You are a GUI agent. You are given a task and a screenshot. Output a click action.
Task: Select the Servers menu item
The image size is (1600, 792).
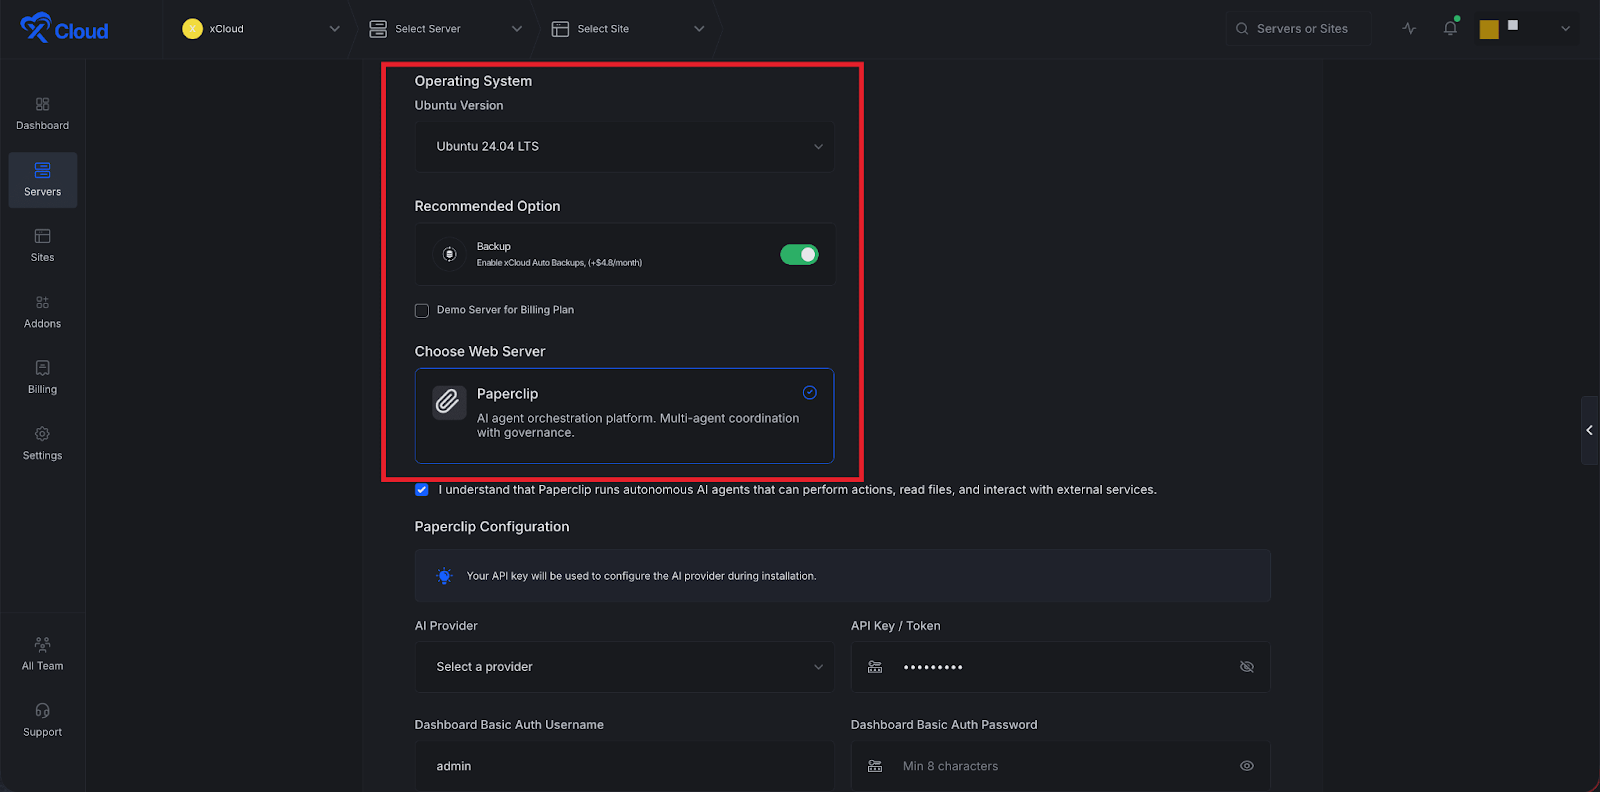[42, 180]
